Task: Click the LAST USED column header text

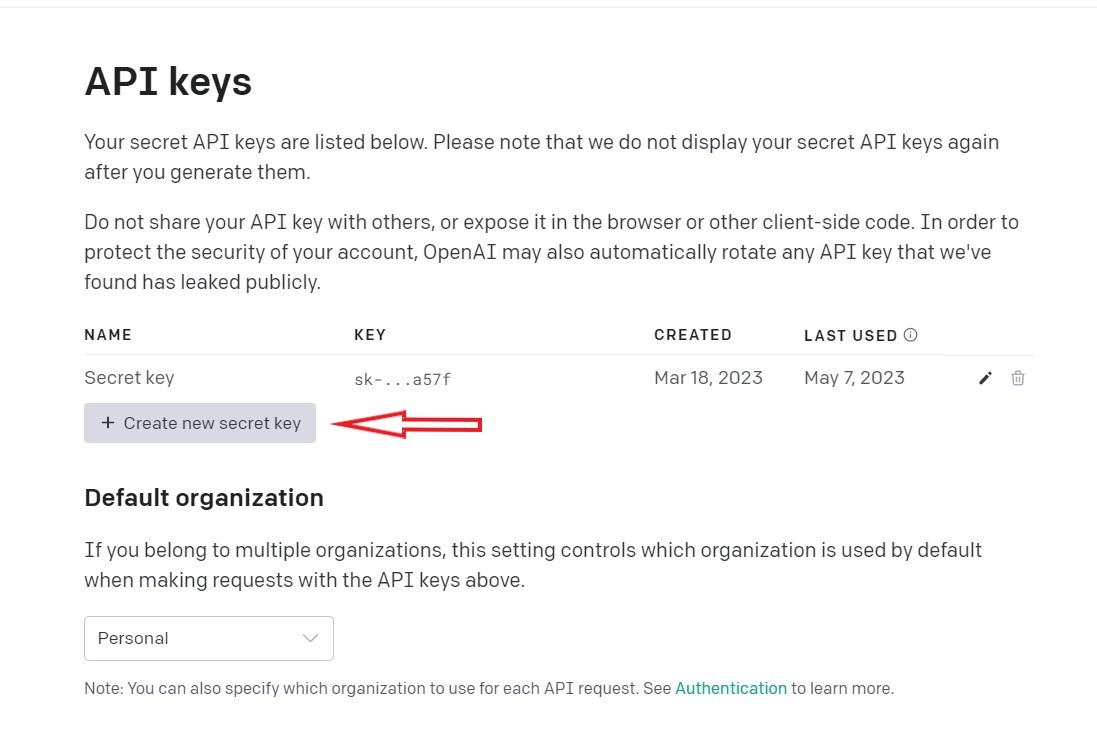Action: click(x=850, y=336)
